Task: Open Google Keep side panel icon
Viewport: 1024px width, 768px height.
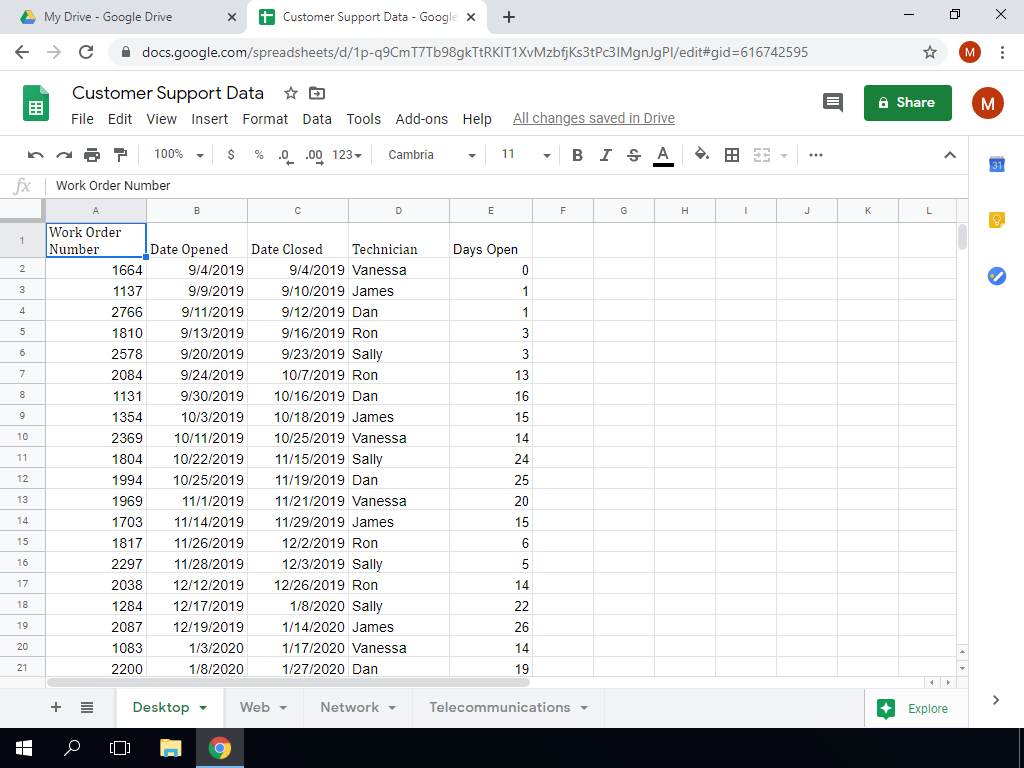Action: coord(997,220)
